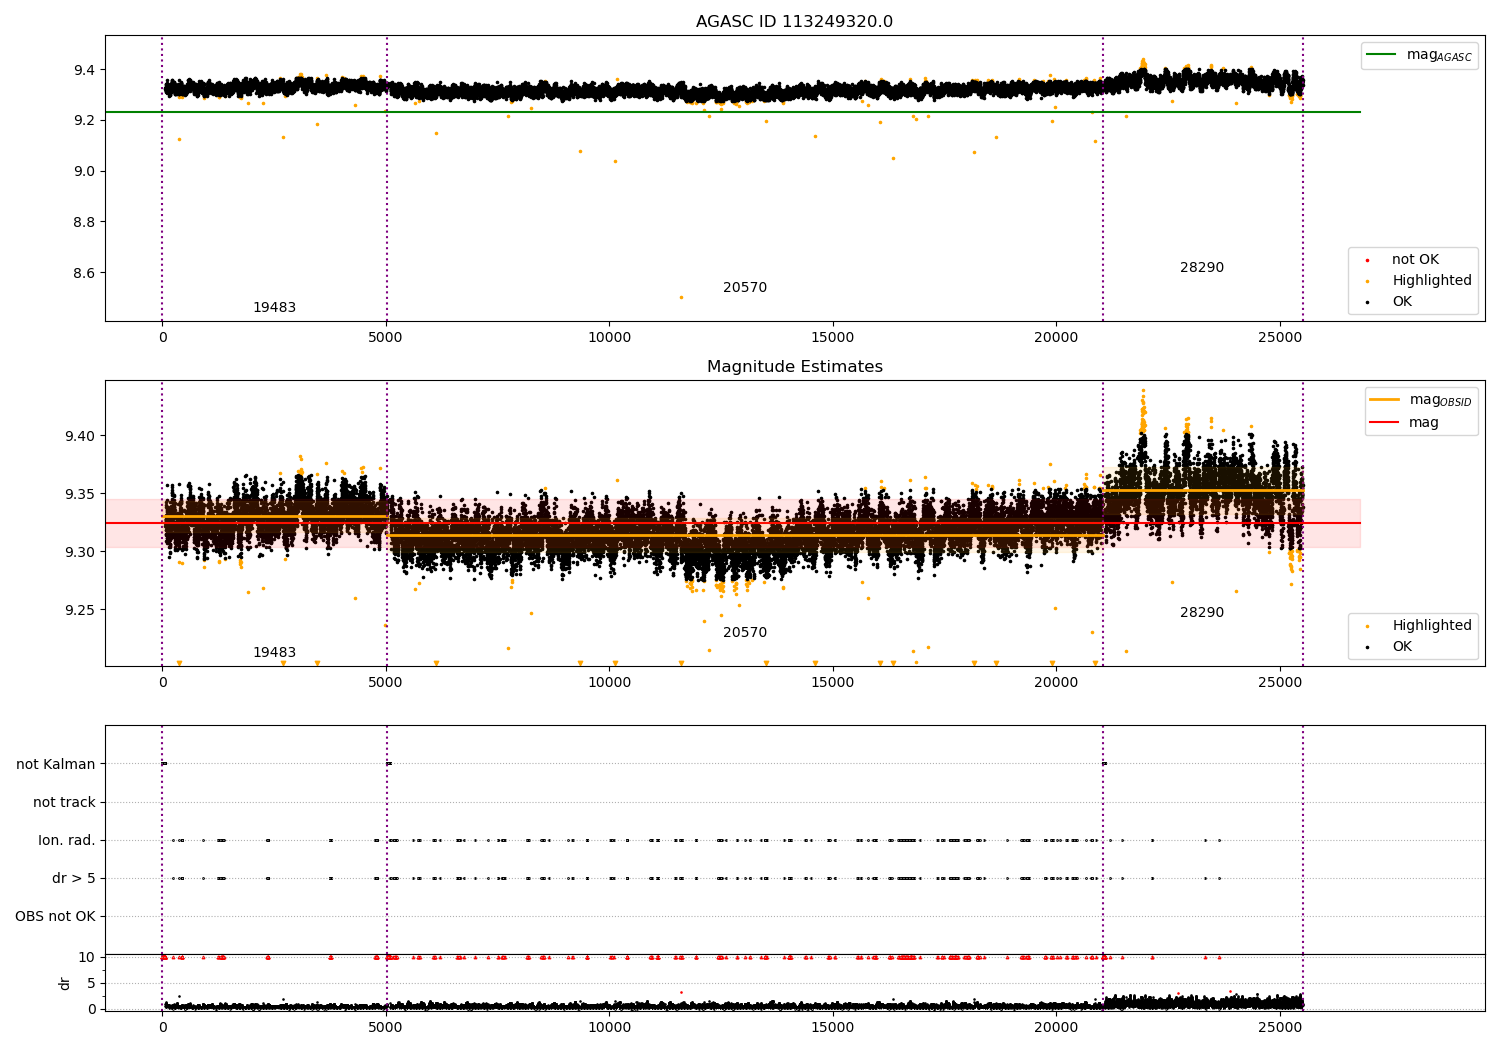This screenshot has height=1050, width=1500.
Task: Click the rotated 'dr' axis label
Action: coord(65,983)
